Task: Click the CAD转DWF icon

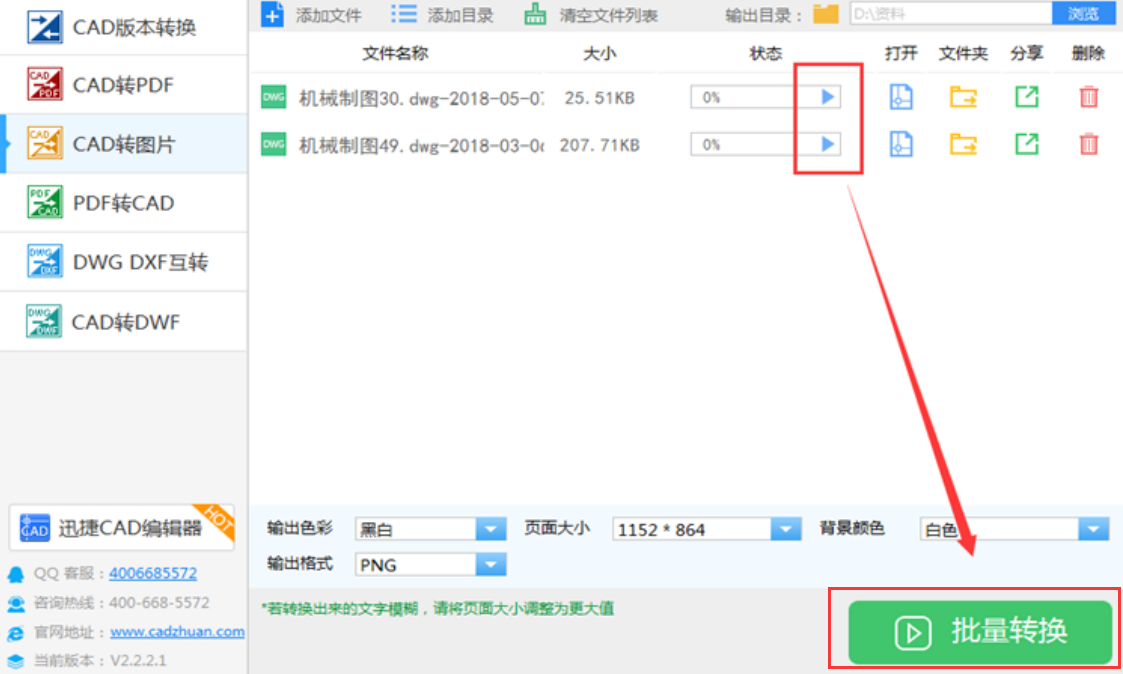Action: (44, 320)
